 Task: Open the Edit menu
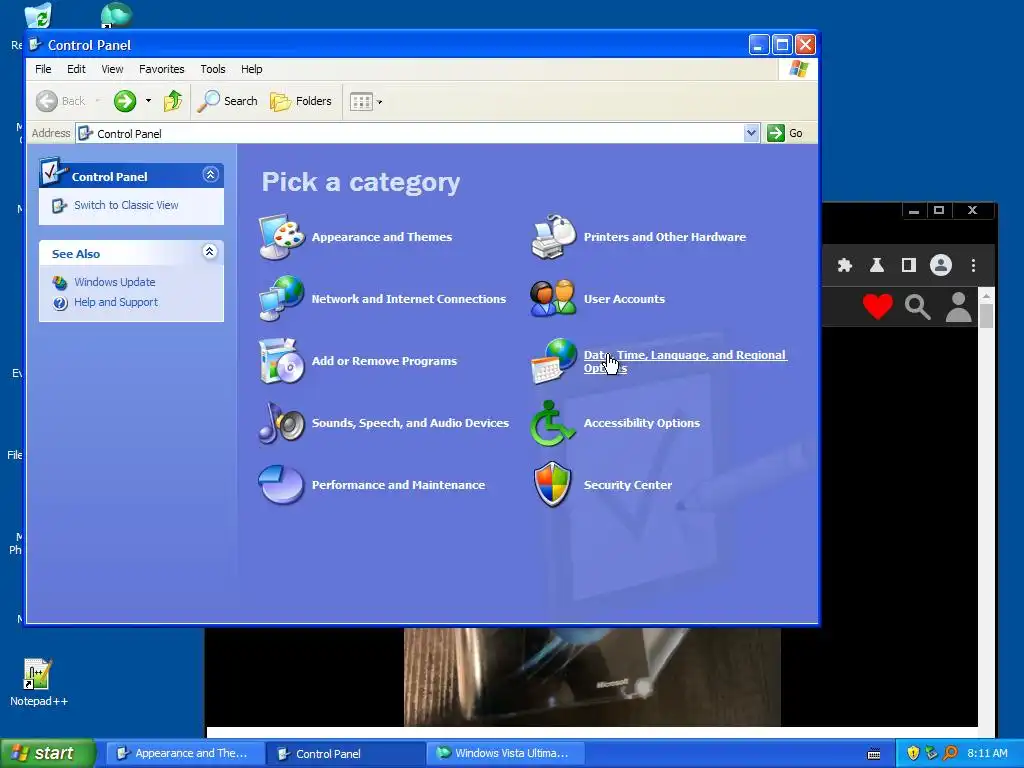(x=76, y=69)
